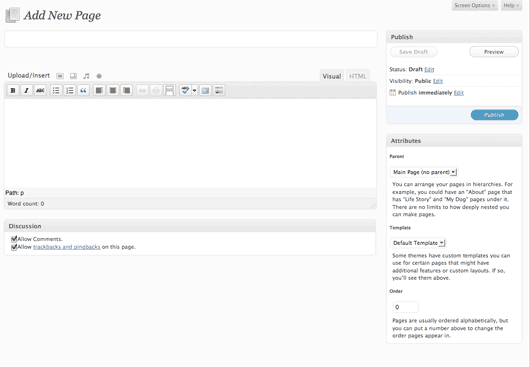The image size is (530, 367).
Task: Focus the Order number field
Action: coord(406,307)
